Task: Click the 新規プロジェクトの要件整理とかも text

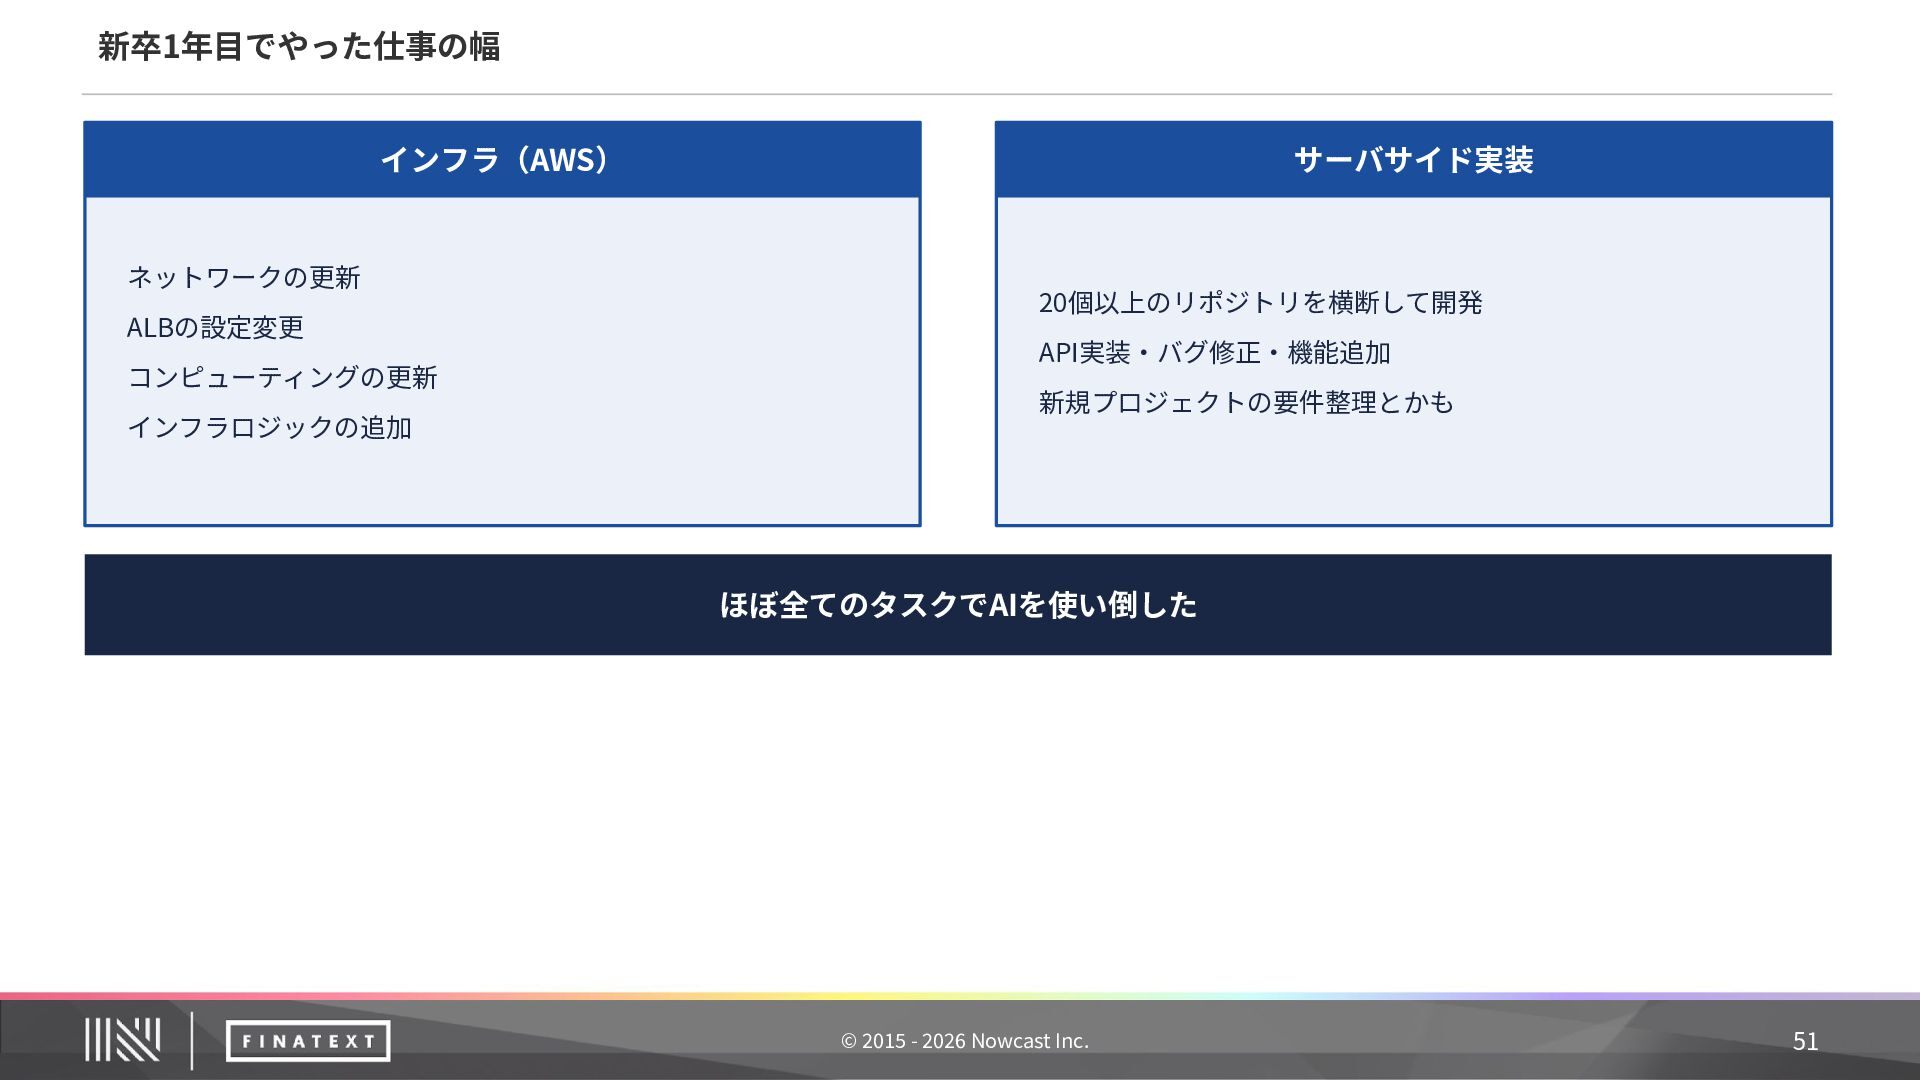Action: [x=1246, y=402]
